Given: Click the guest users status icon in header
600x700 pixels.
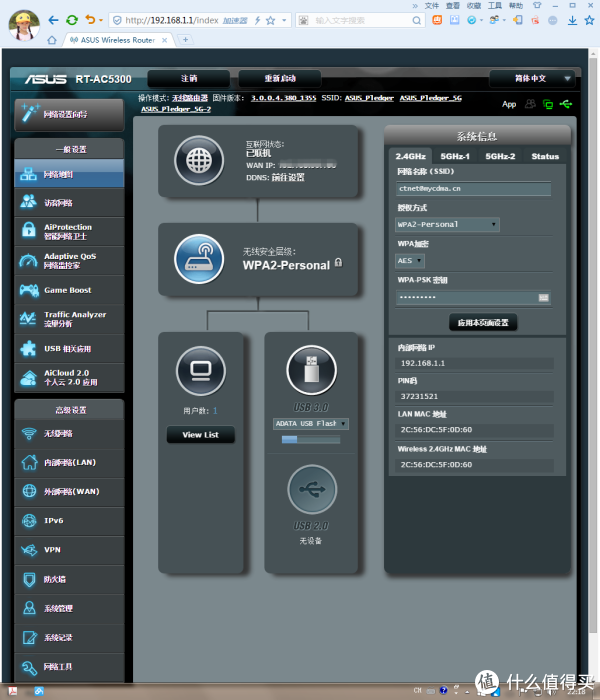Looking at the screenshot, I should pos(530,104).
